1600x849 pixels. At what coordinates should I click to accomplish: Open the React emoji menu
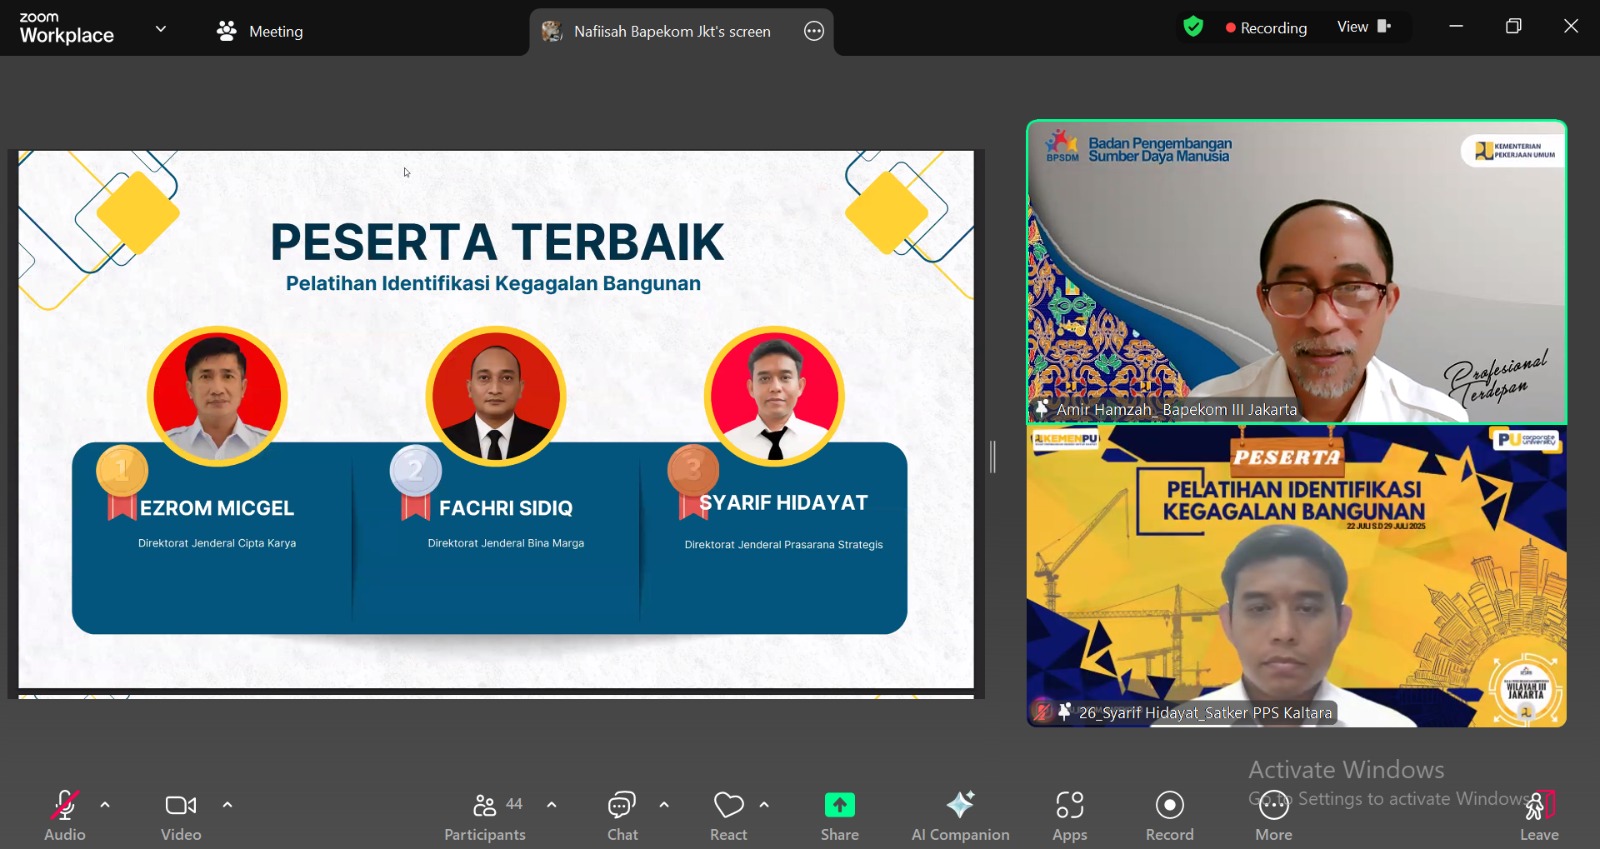point(729,816)
